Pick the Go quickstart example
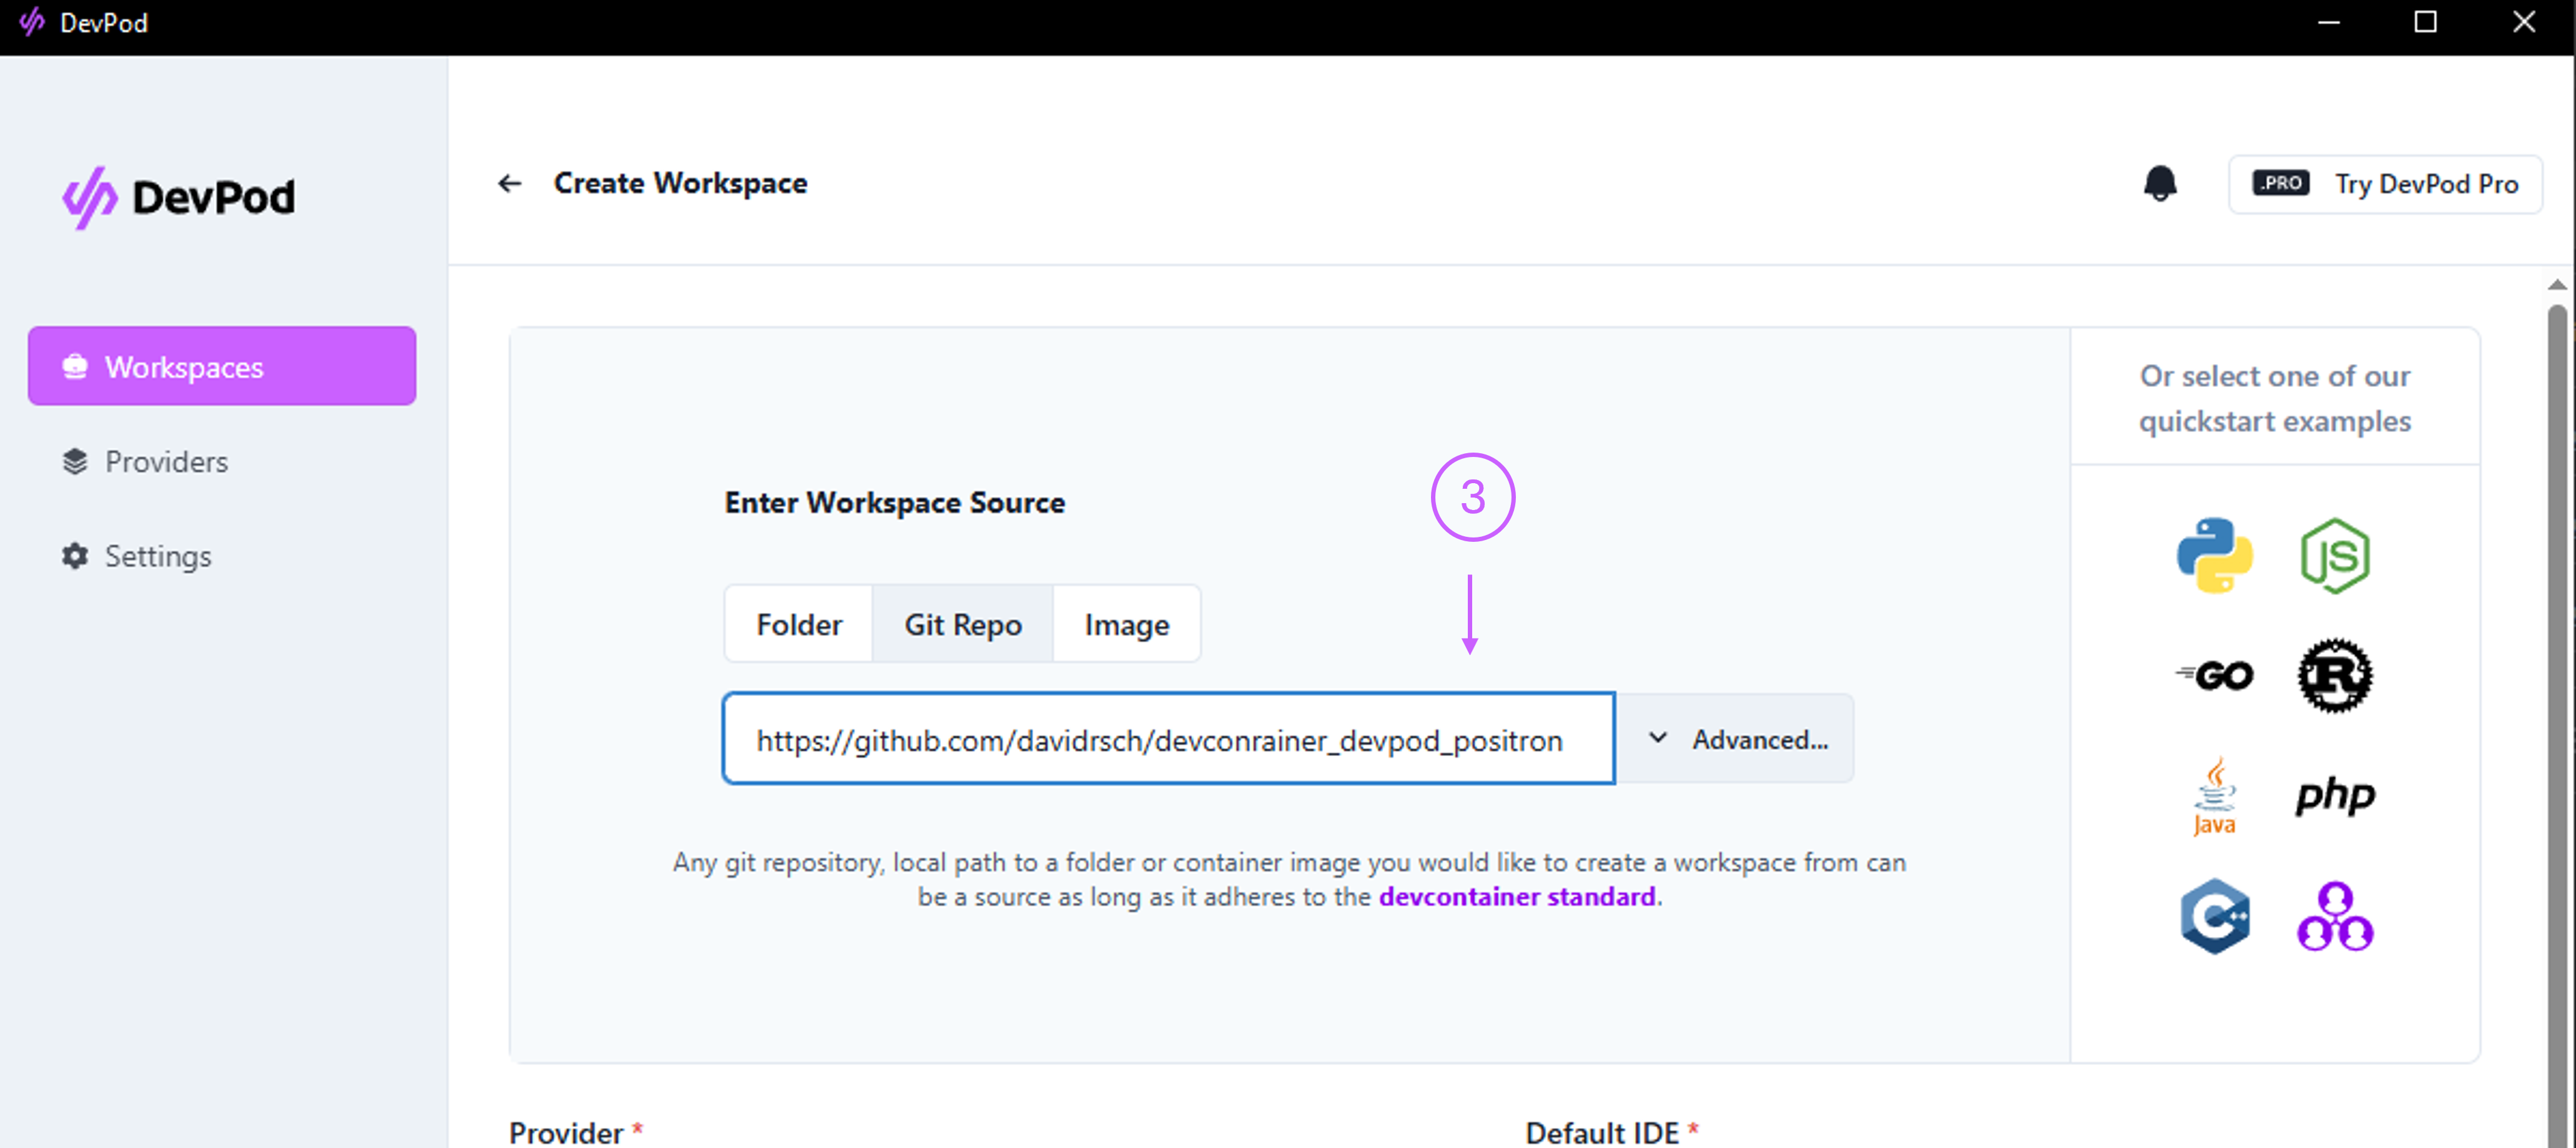This screenshot has height=1148, width=2576. pos(2214,676)
